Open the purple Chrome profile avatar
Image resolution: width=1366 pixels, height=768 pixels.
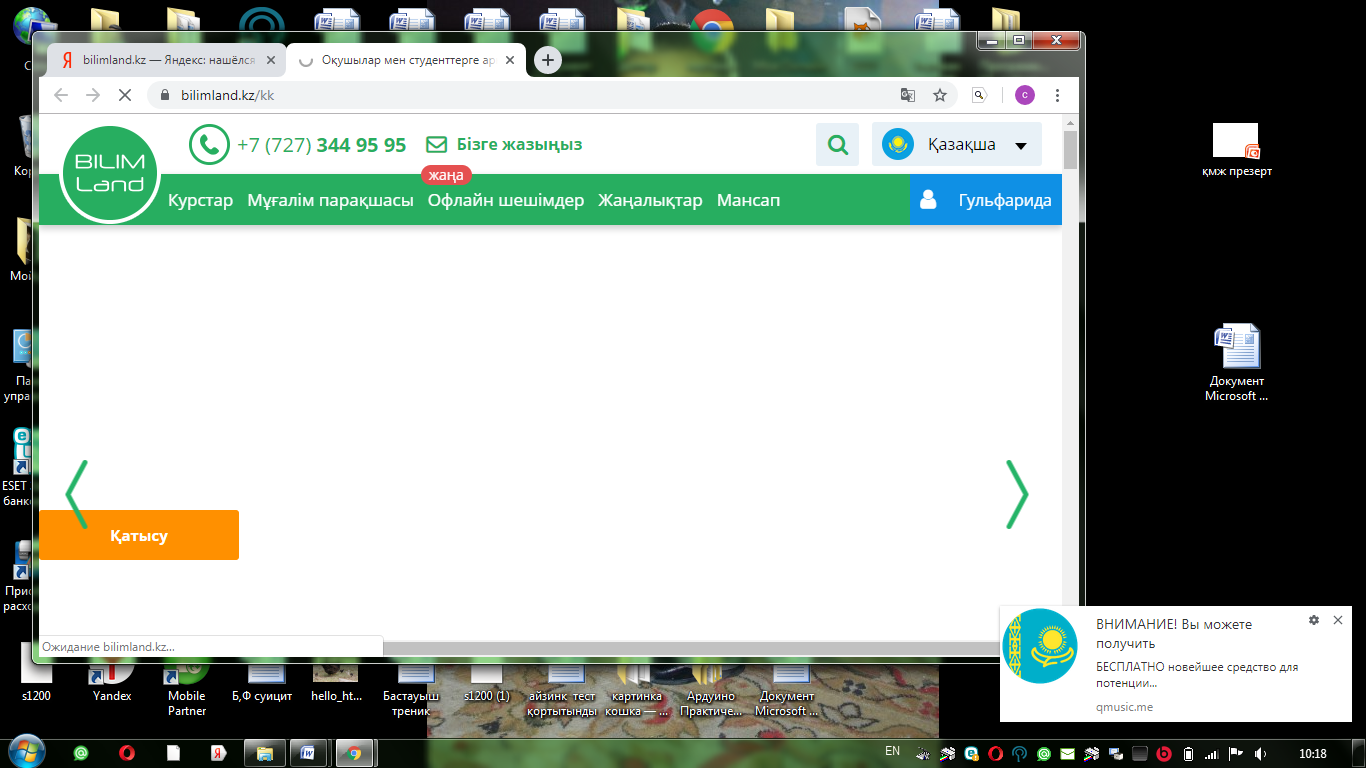point(1024,95)
